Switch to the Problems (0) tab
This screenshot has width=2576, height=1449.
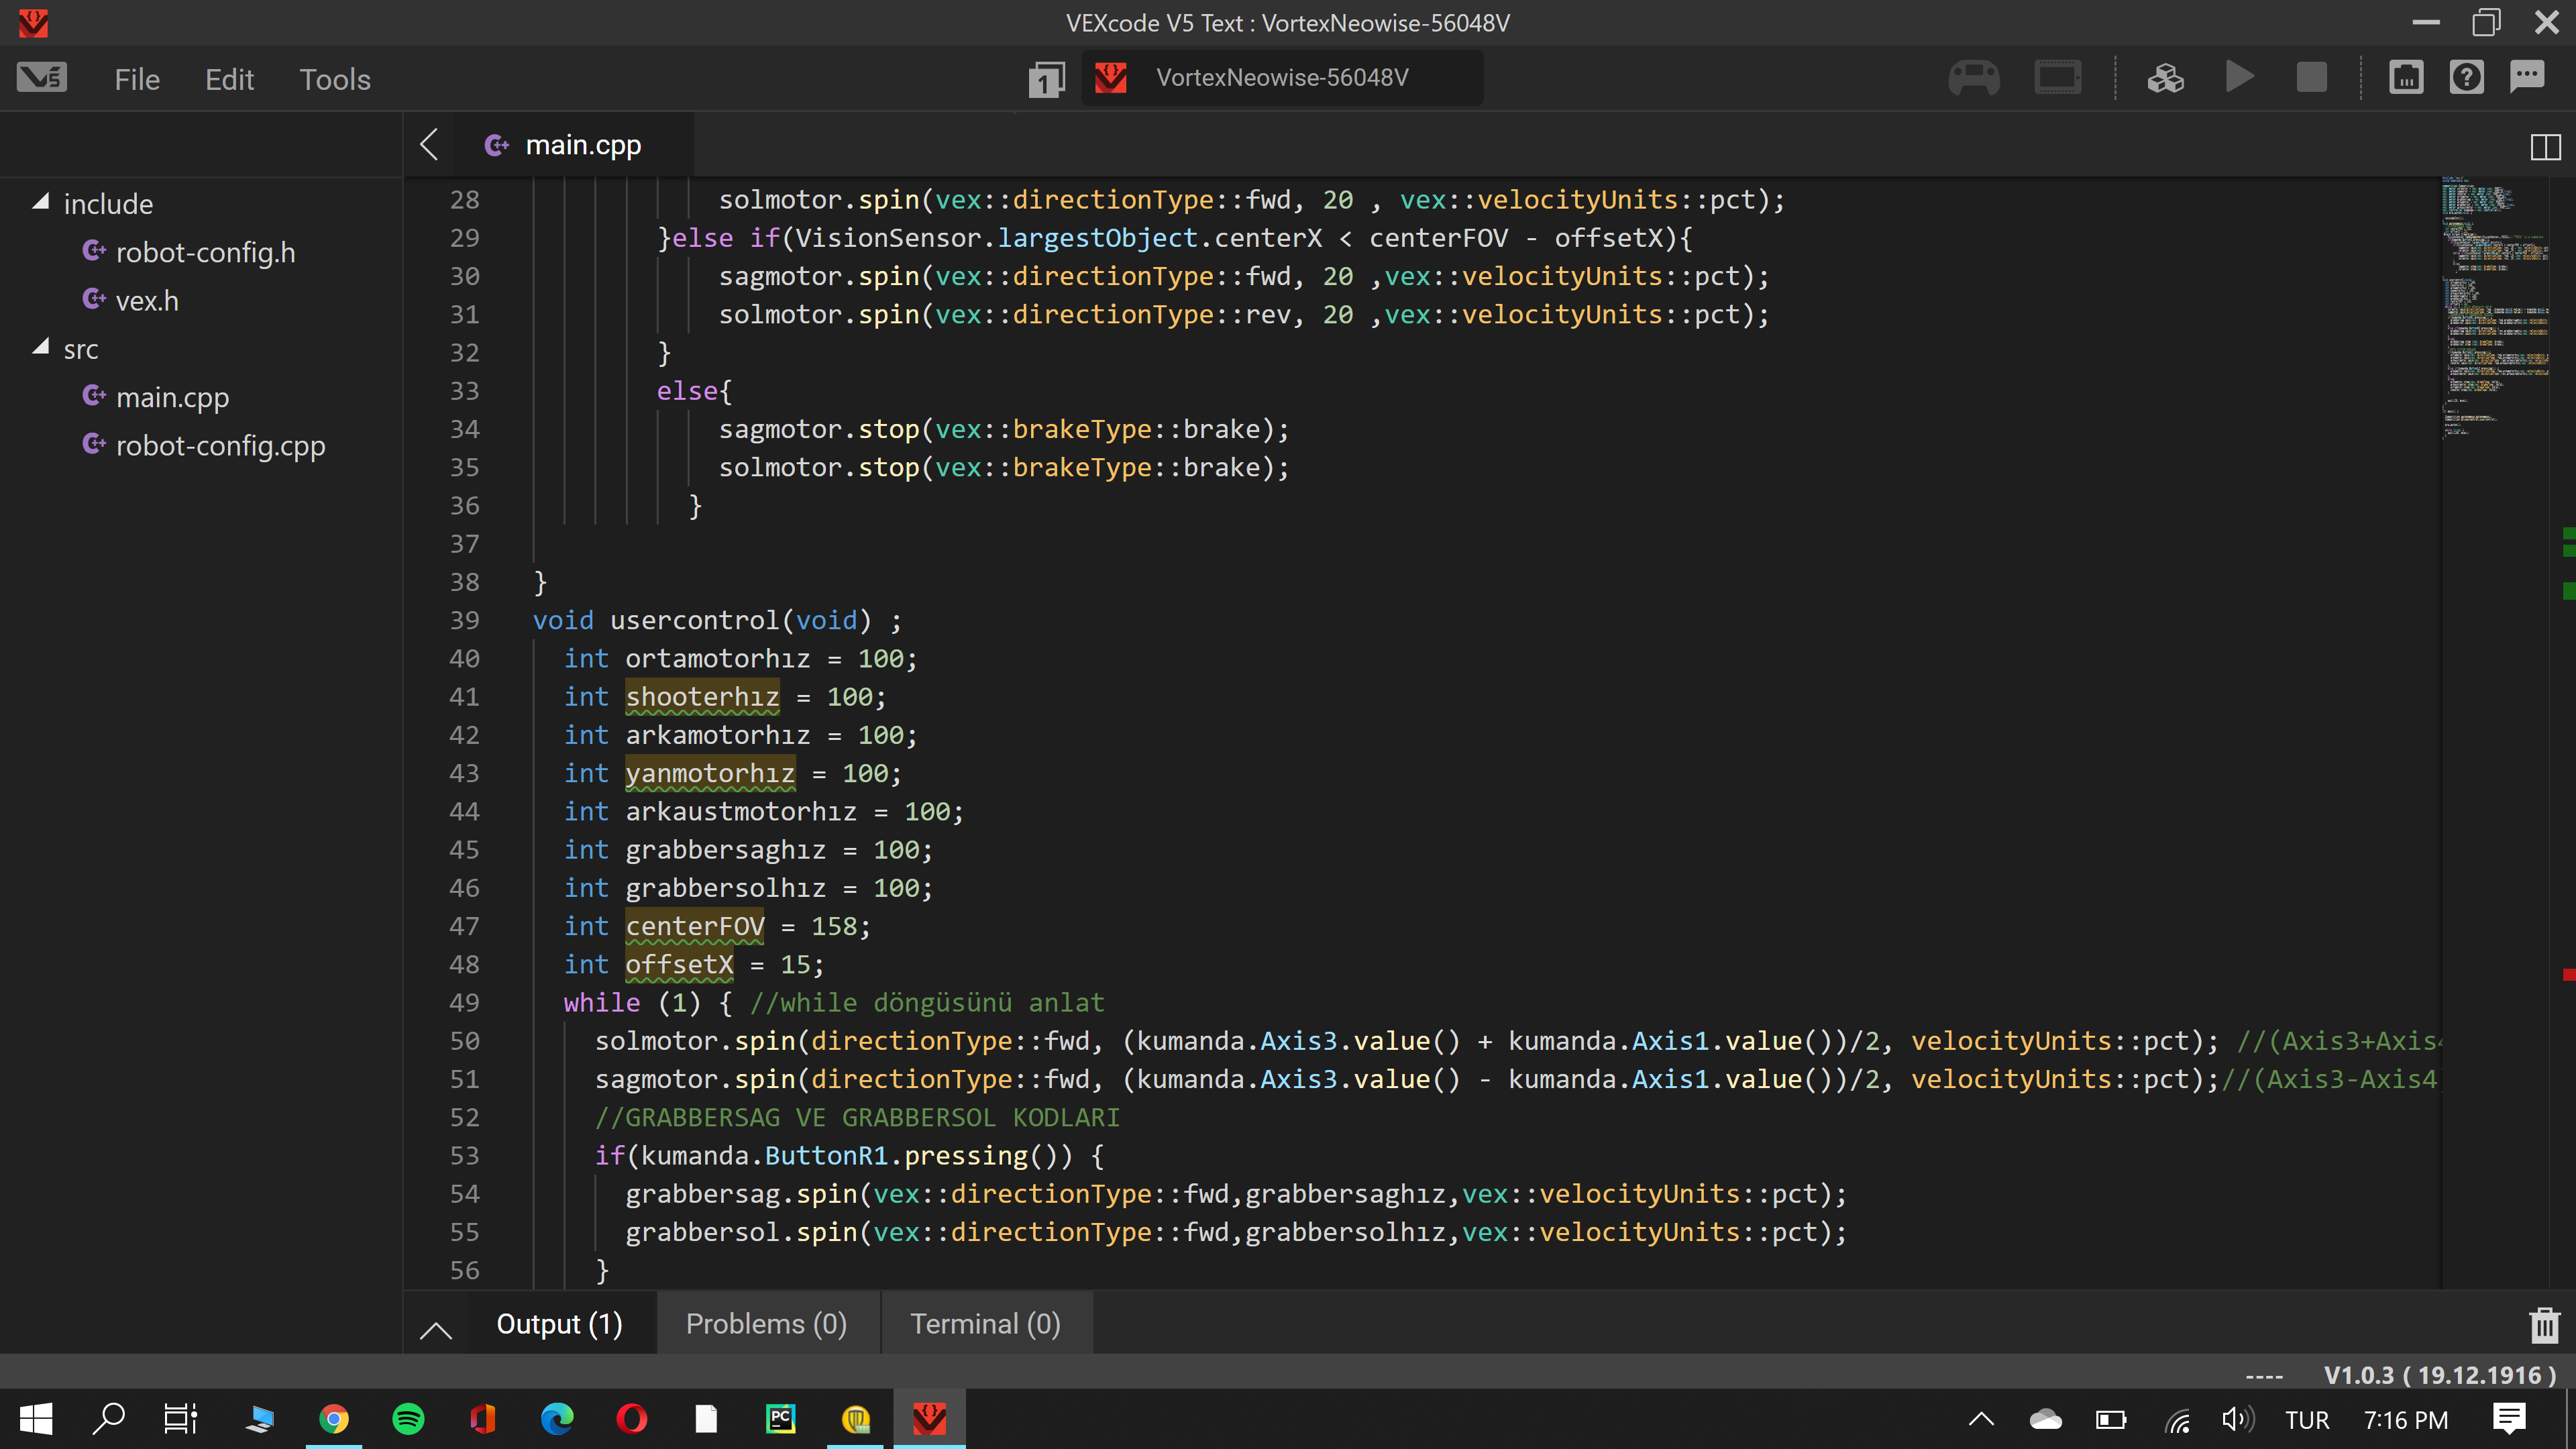(766, 1324)
